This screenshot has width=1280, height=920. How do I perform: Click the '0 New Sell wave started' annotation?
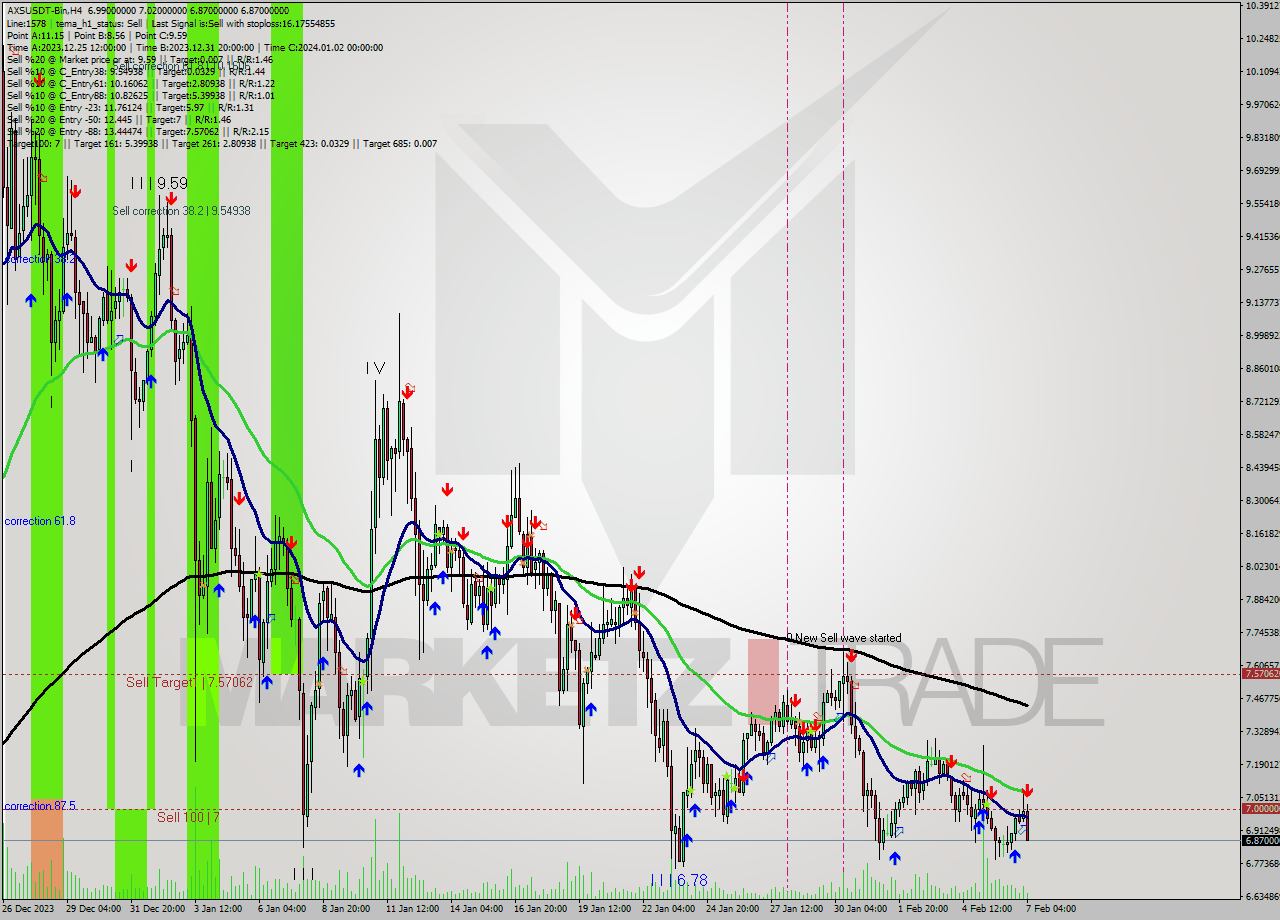point(843,638)
